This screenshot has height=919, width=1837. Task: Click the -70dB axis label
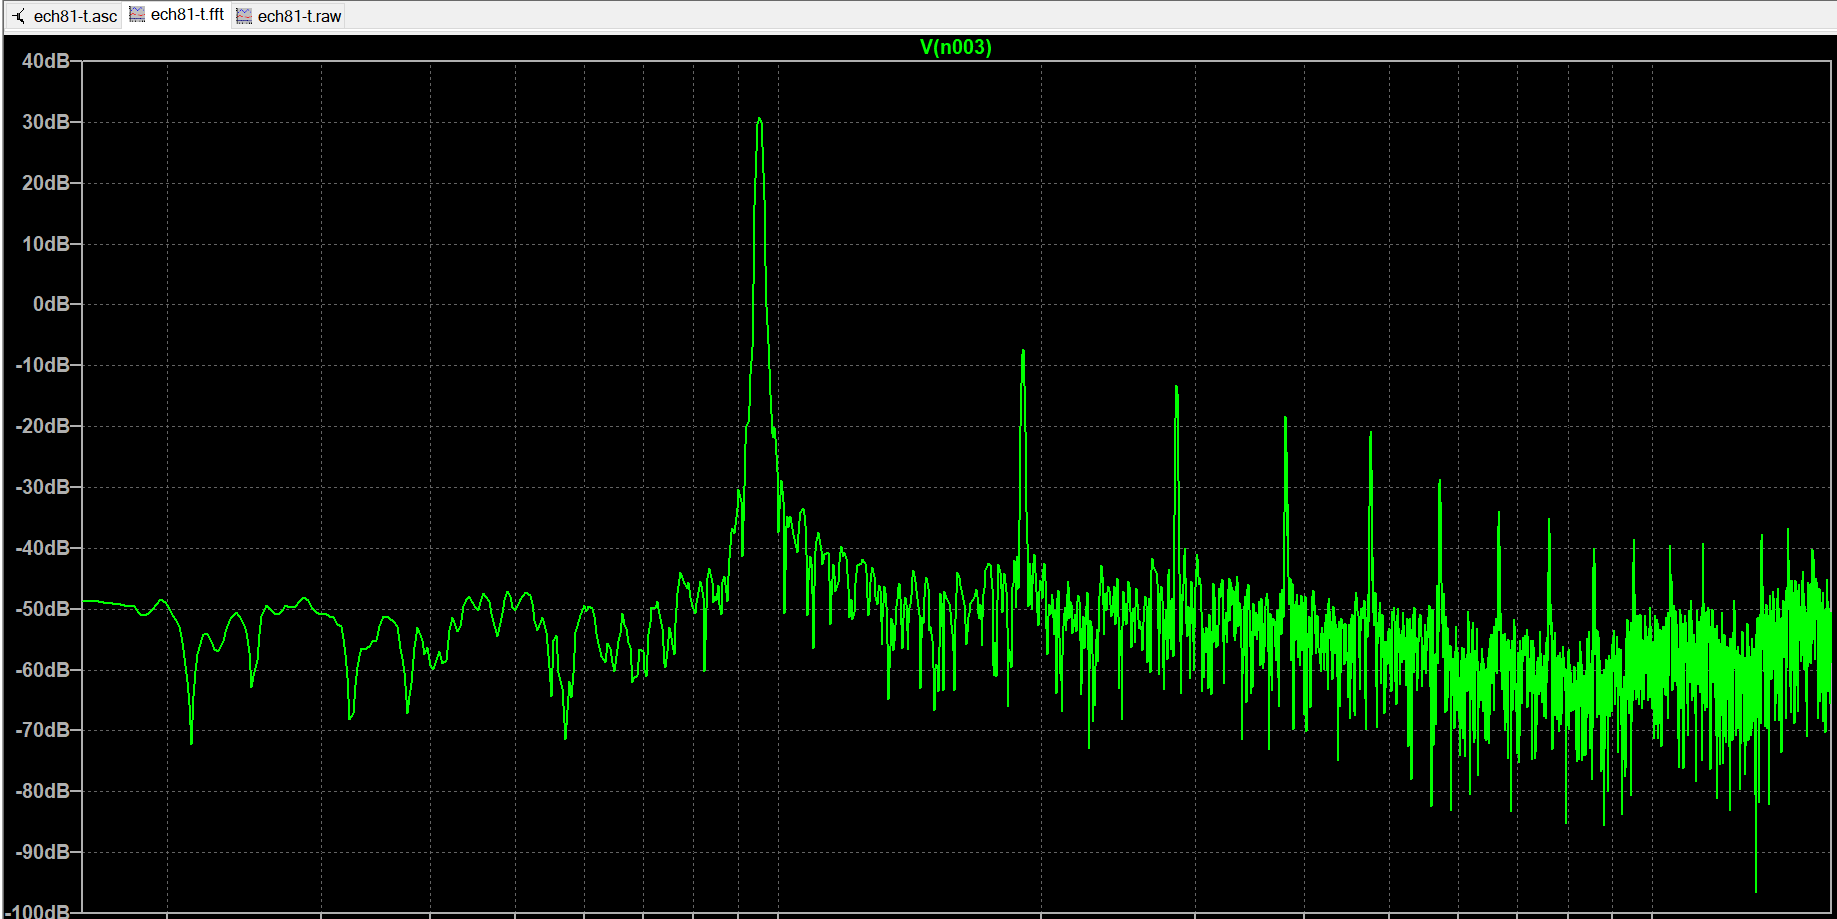click(43, 730)
